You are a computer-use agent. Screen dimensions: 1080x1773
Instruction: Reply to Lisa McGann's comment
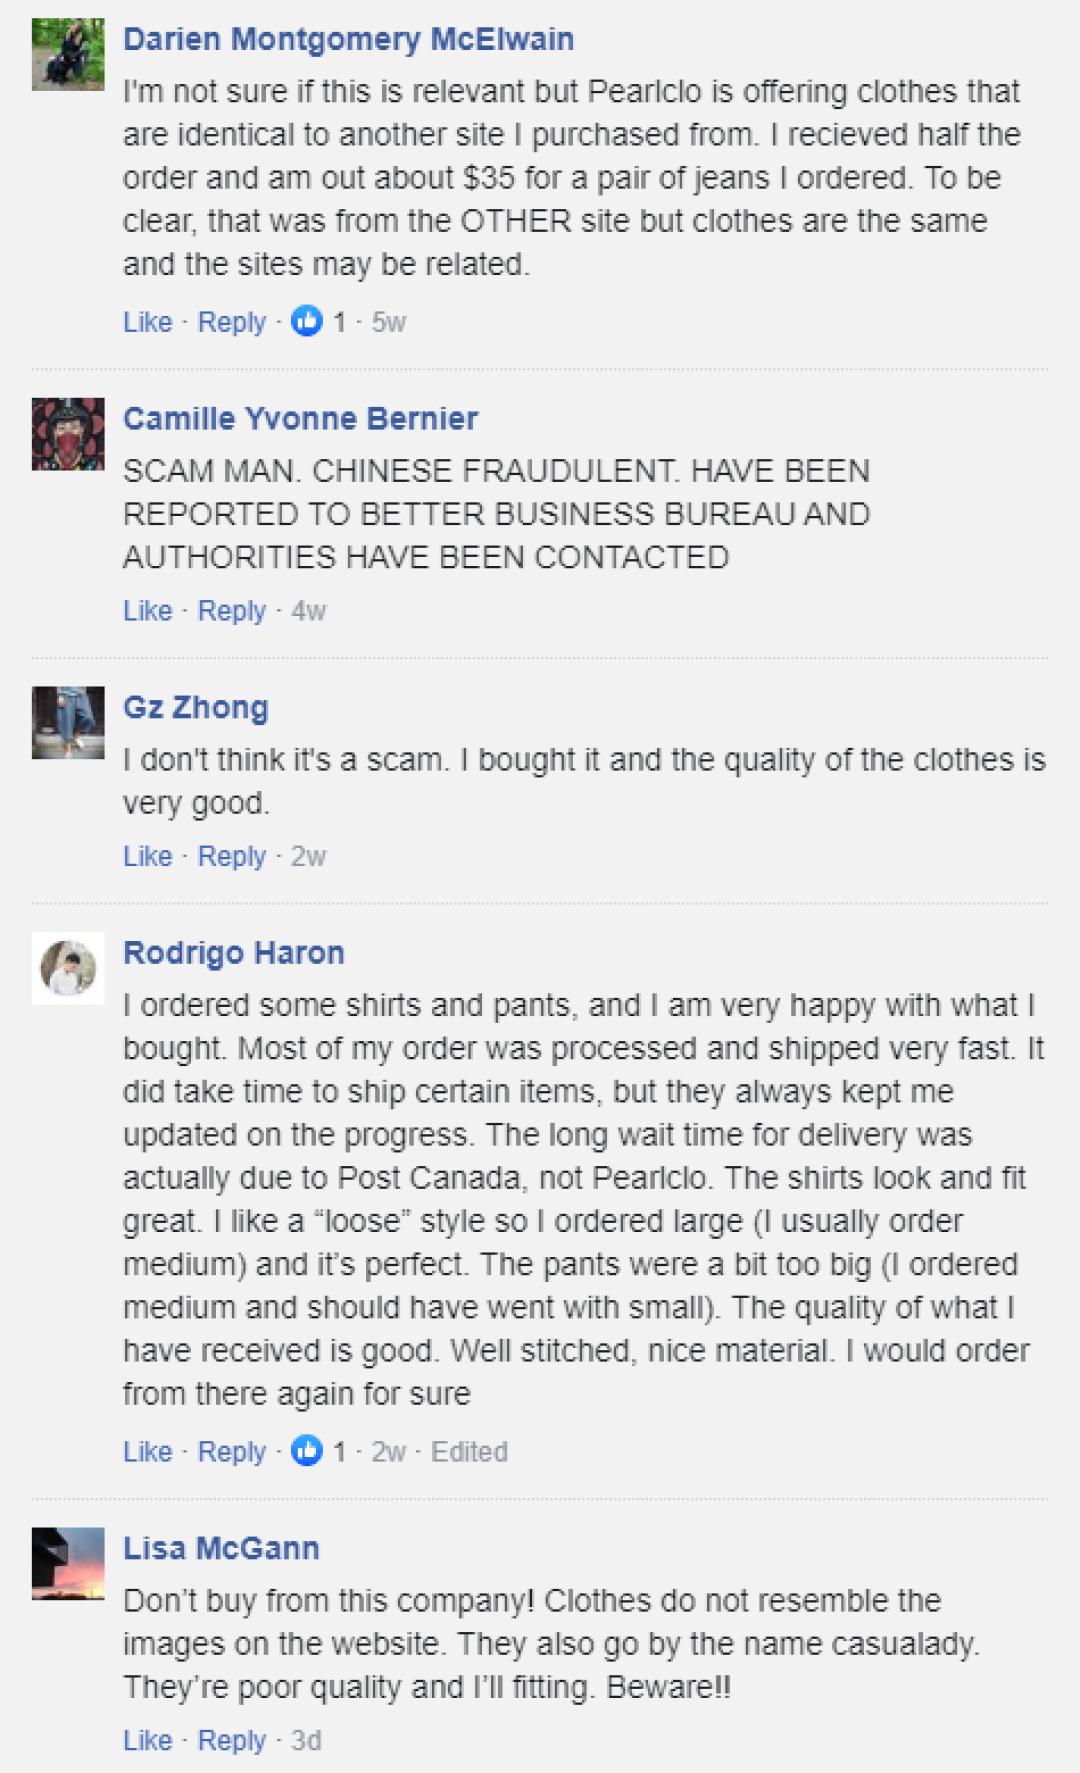[231, 1740]
